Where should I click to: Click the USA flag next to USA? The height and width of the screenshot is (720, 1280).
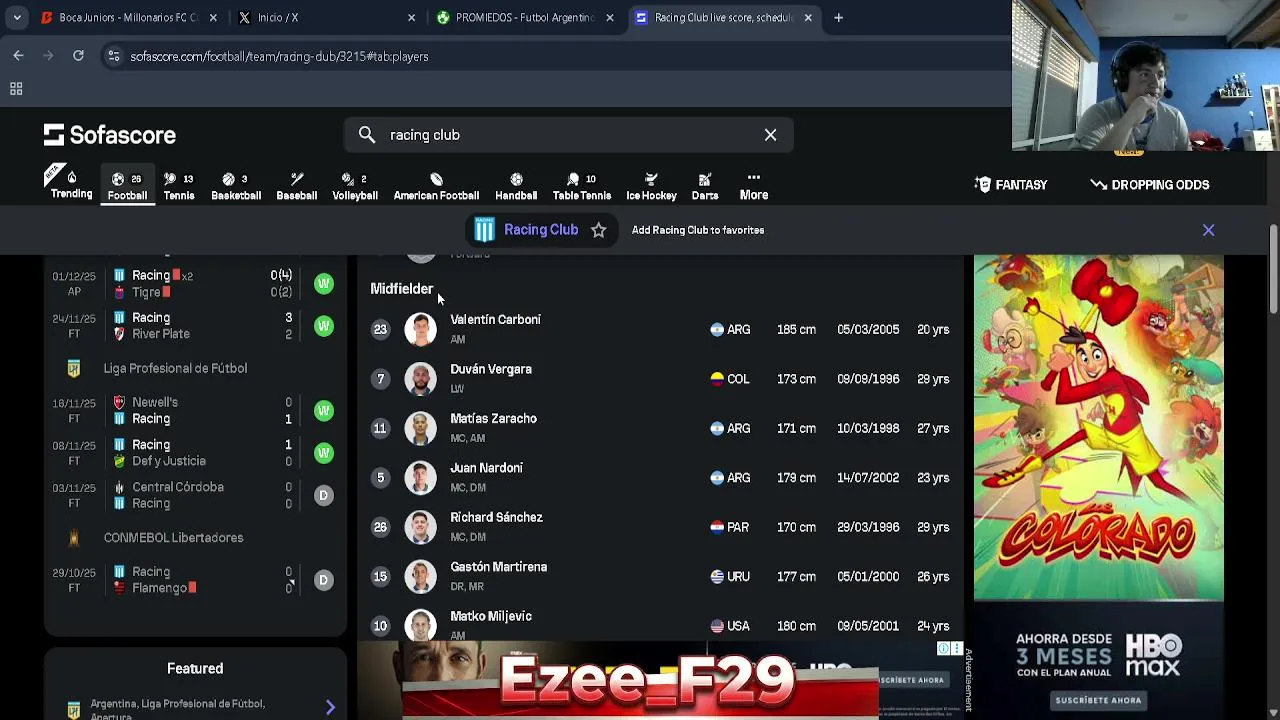point(717,626)
